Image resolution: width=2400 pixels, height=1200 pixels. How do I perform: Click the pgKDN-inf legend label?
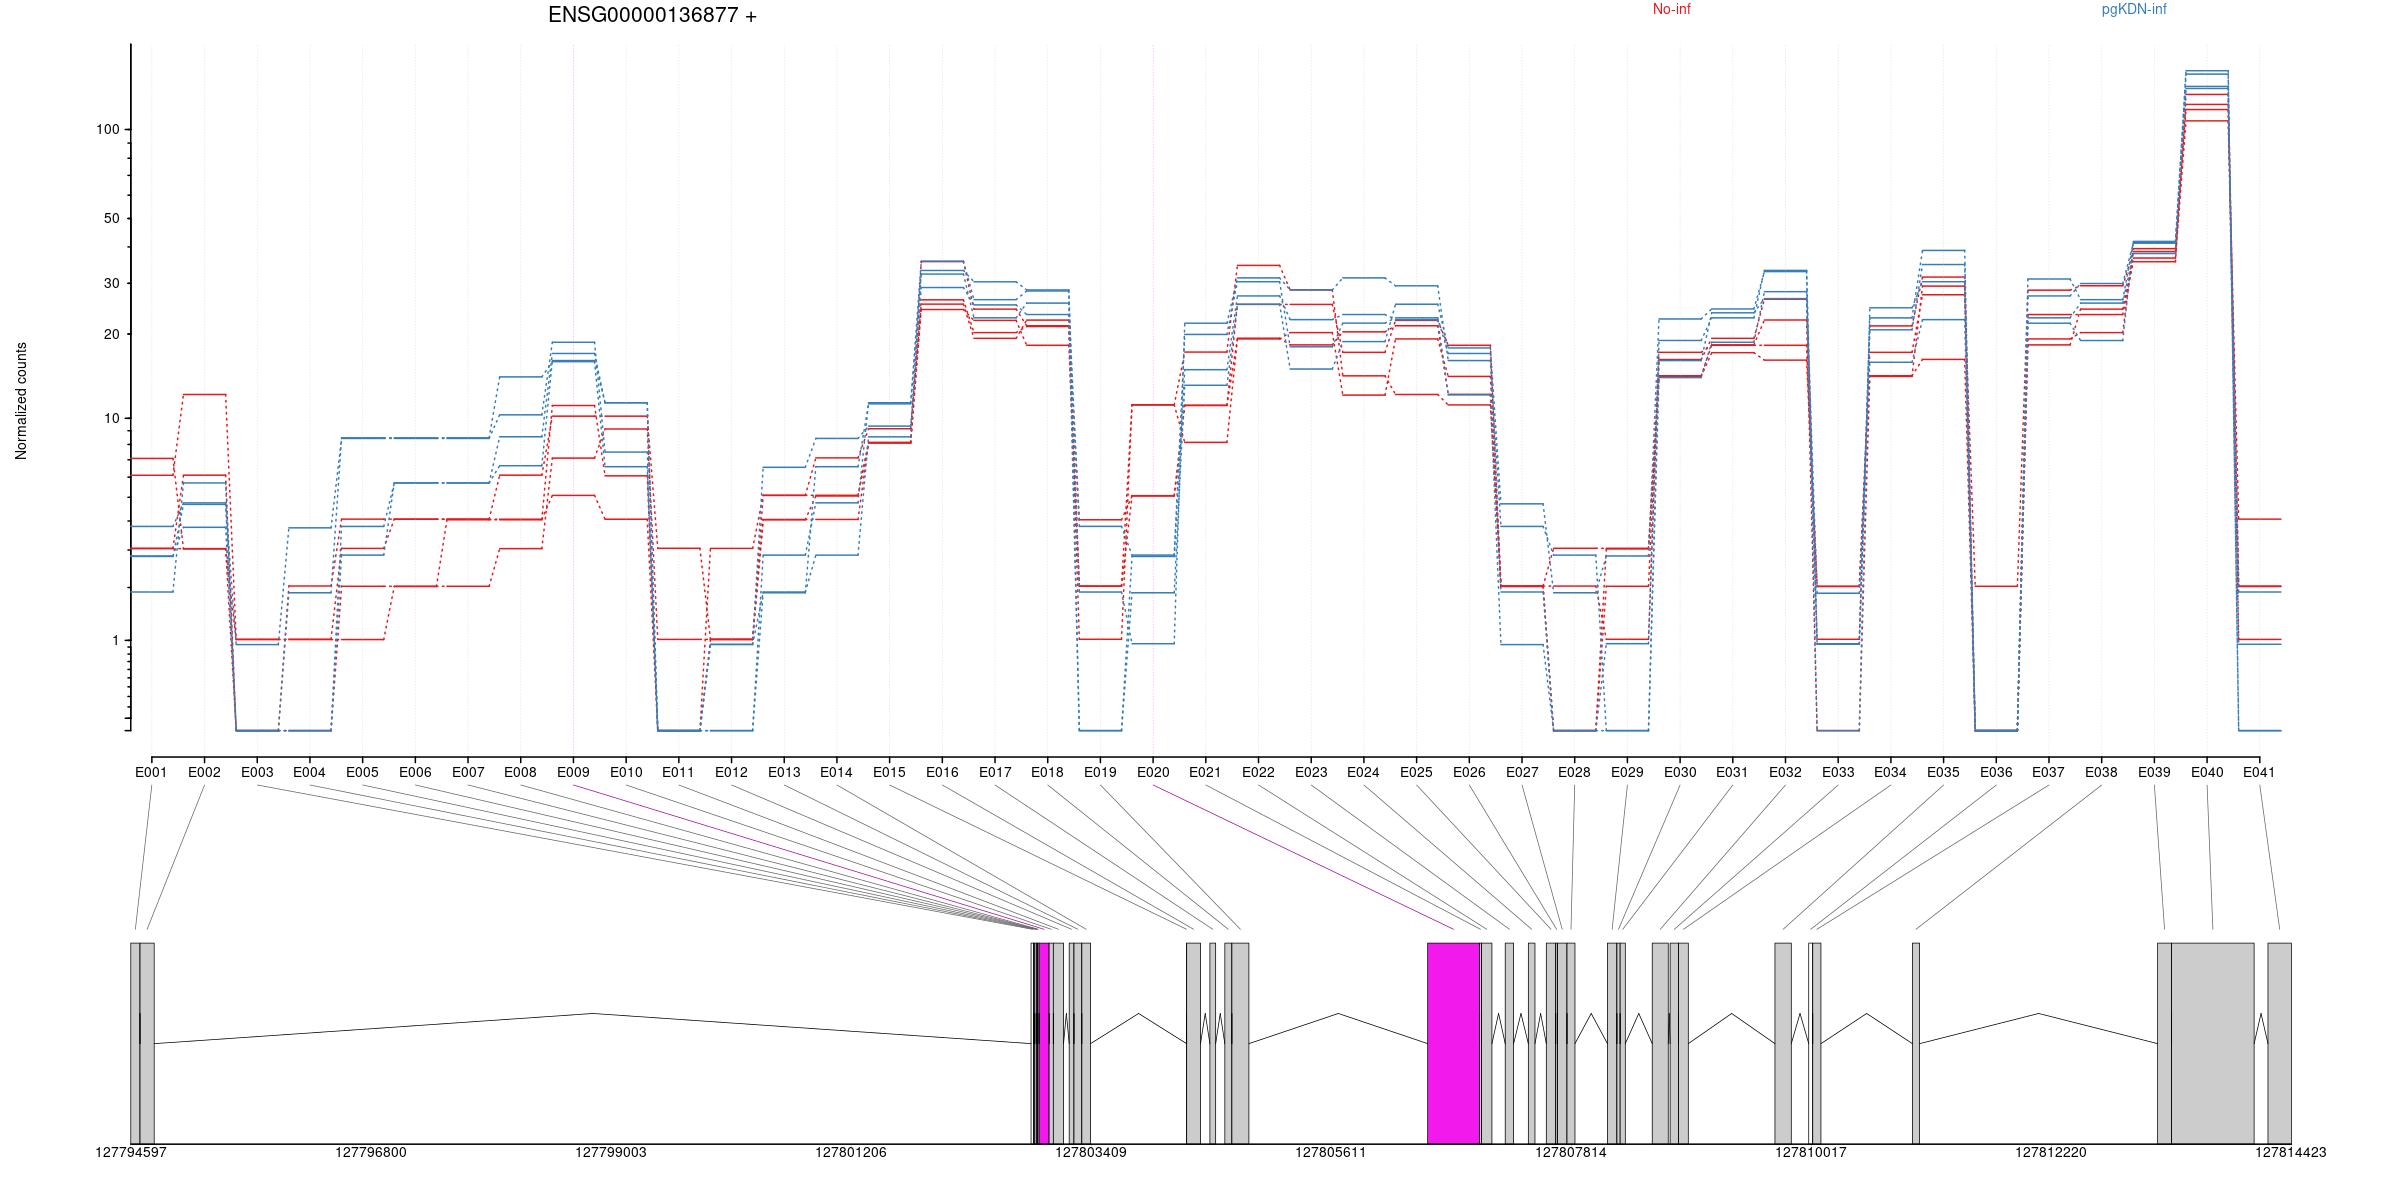(x=2133, y=10)
